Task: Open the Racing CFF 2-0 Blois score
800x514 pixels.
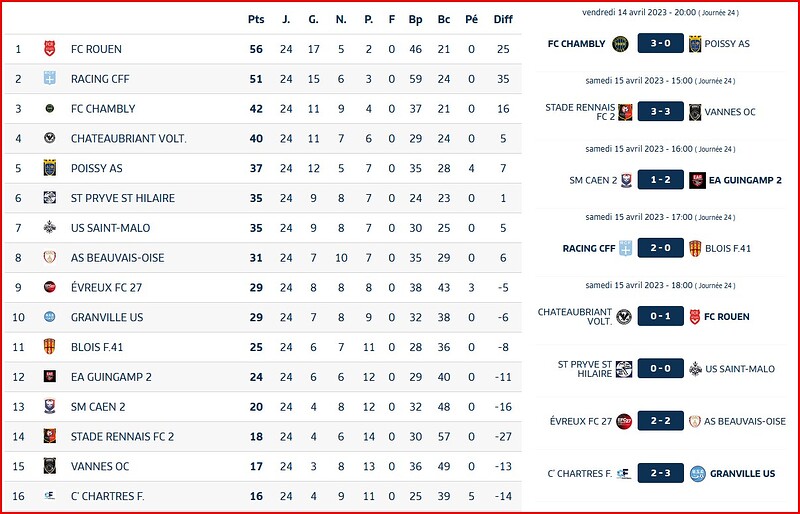Action: coord(660,248)
